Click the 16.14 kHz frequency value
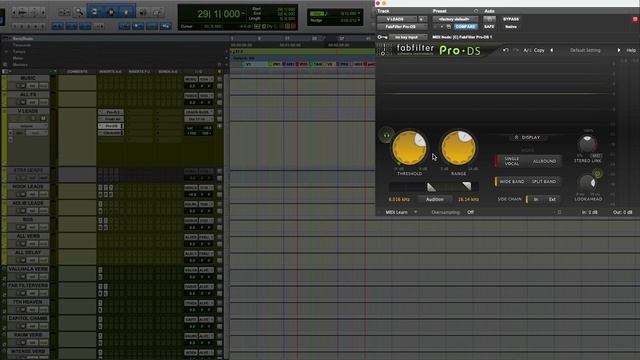 468,200
